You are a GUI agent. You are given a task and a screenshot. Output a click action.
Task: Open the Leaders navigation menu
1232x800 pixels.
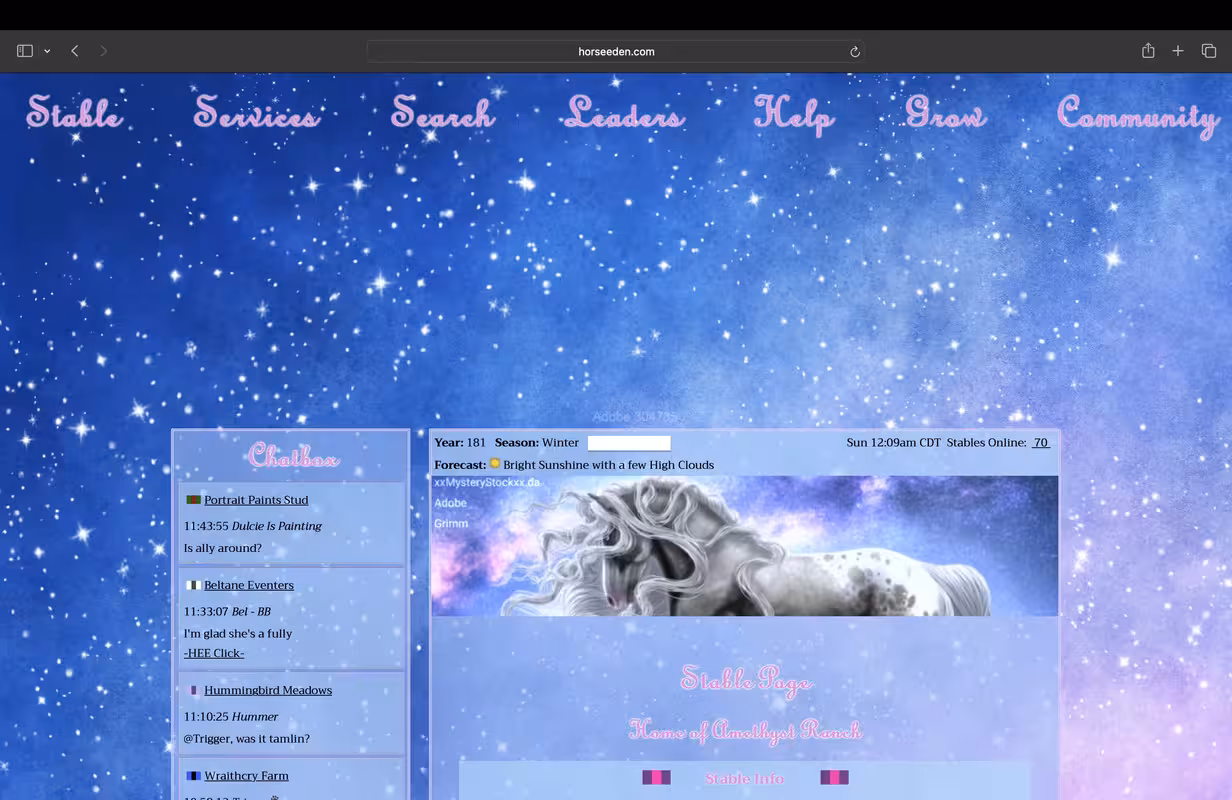(625, 112)
